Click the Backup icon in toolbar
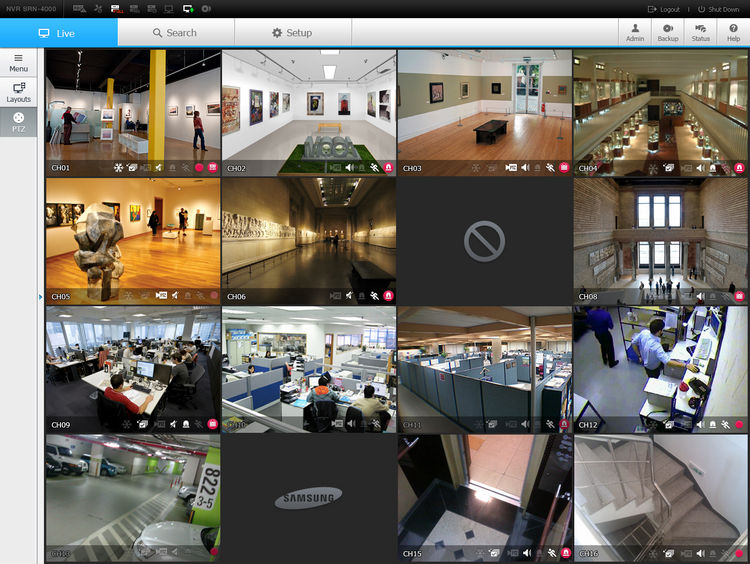Screen dimensions: 750x564 (667, 32)
